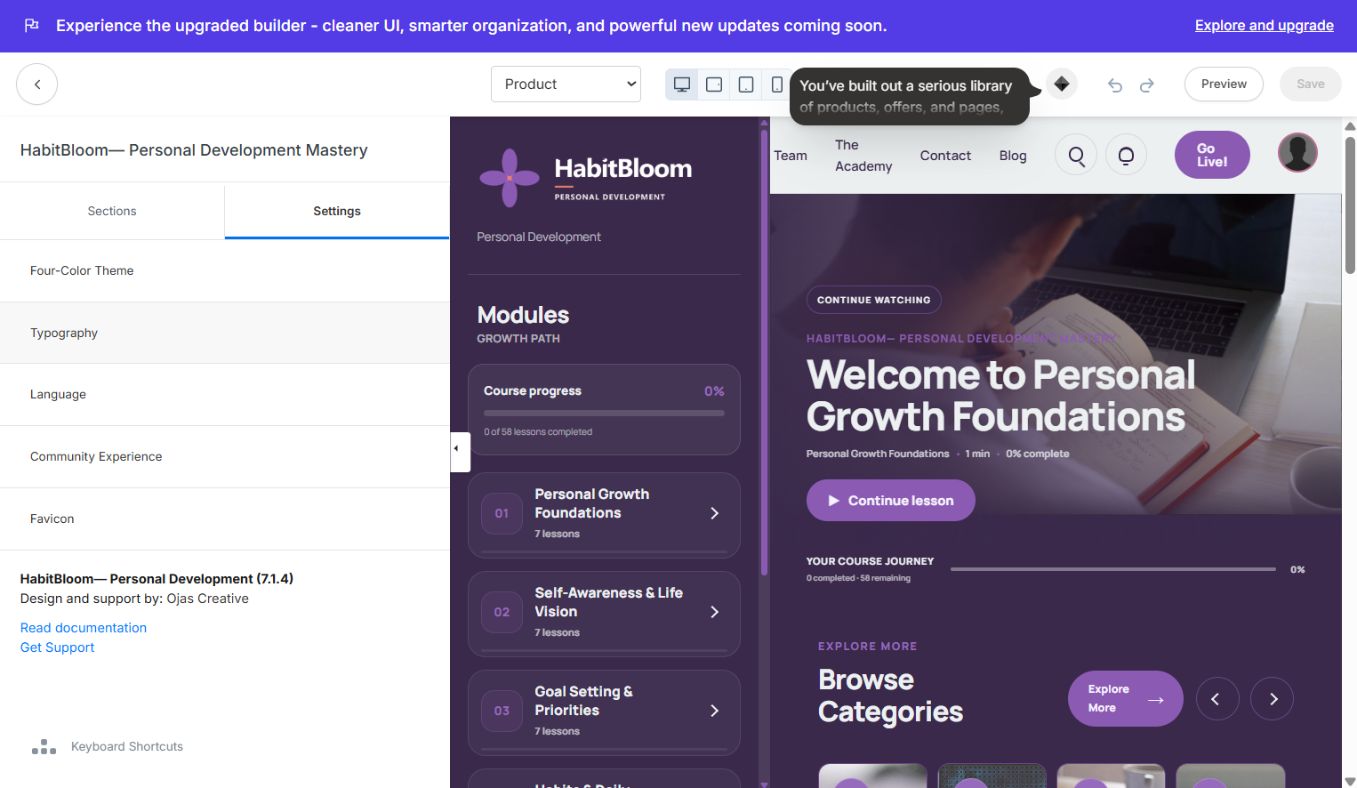Click Your Course Journey progress bar
Viewport: 1357px width, 788px height.
click(x=1113, y=569)
